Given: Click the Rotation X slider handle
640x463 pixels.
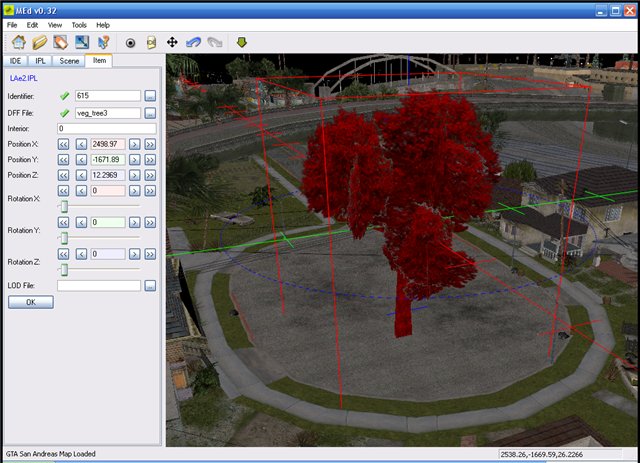Looking at the screenshot, I should 64,206.
